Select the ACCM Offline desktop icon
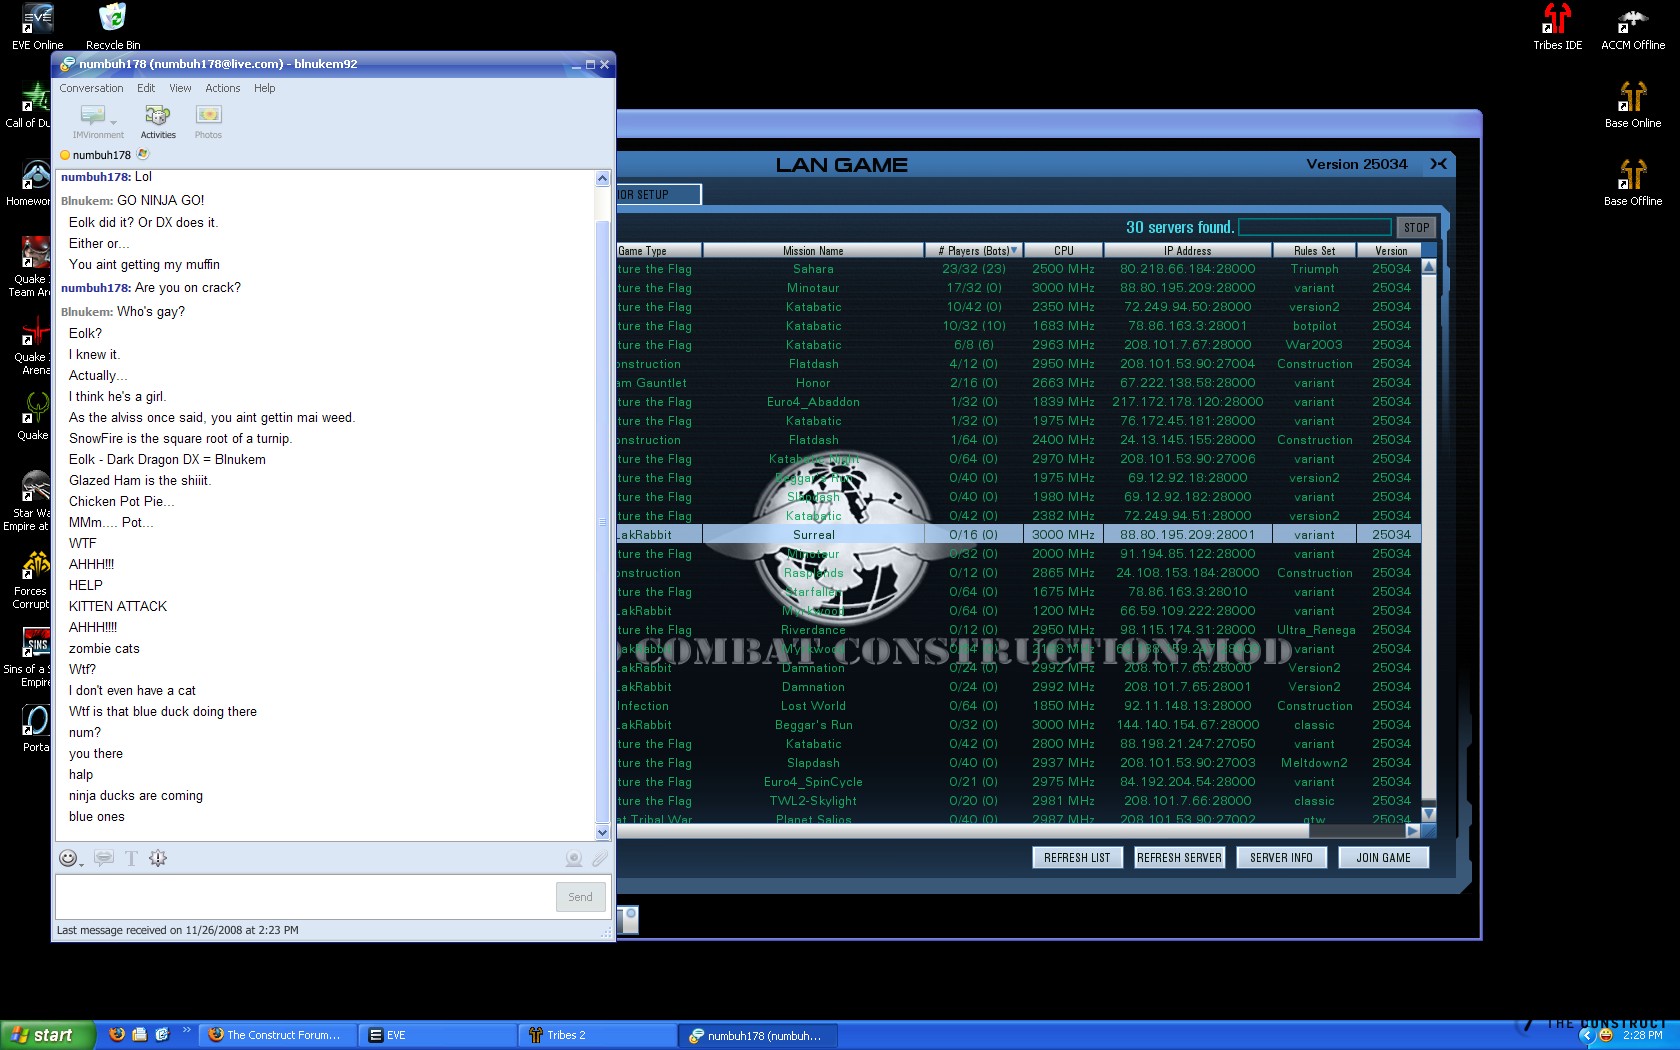The image size is (1680, 1050). pyautogui.click(x=1633, y=26)
